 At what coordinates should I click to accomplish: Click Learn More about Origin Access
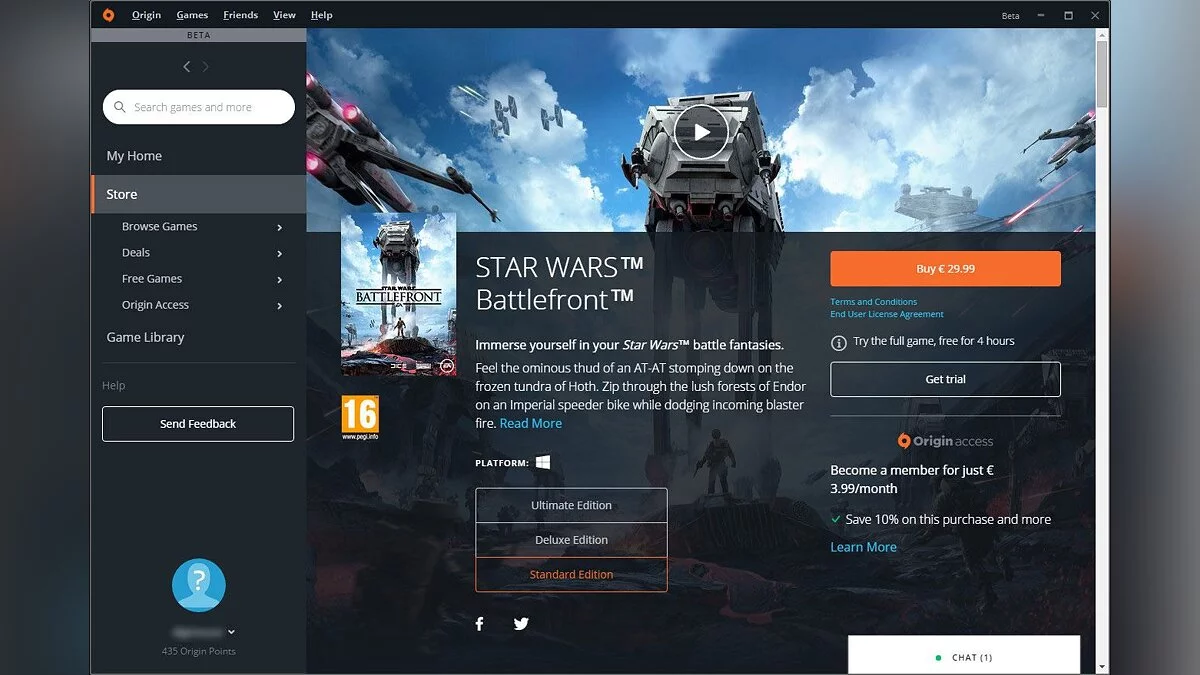863,547
